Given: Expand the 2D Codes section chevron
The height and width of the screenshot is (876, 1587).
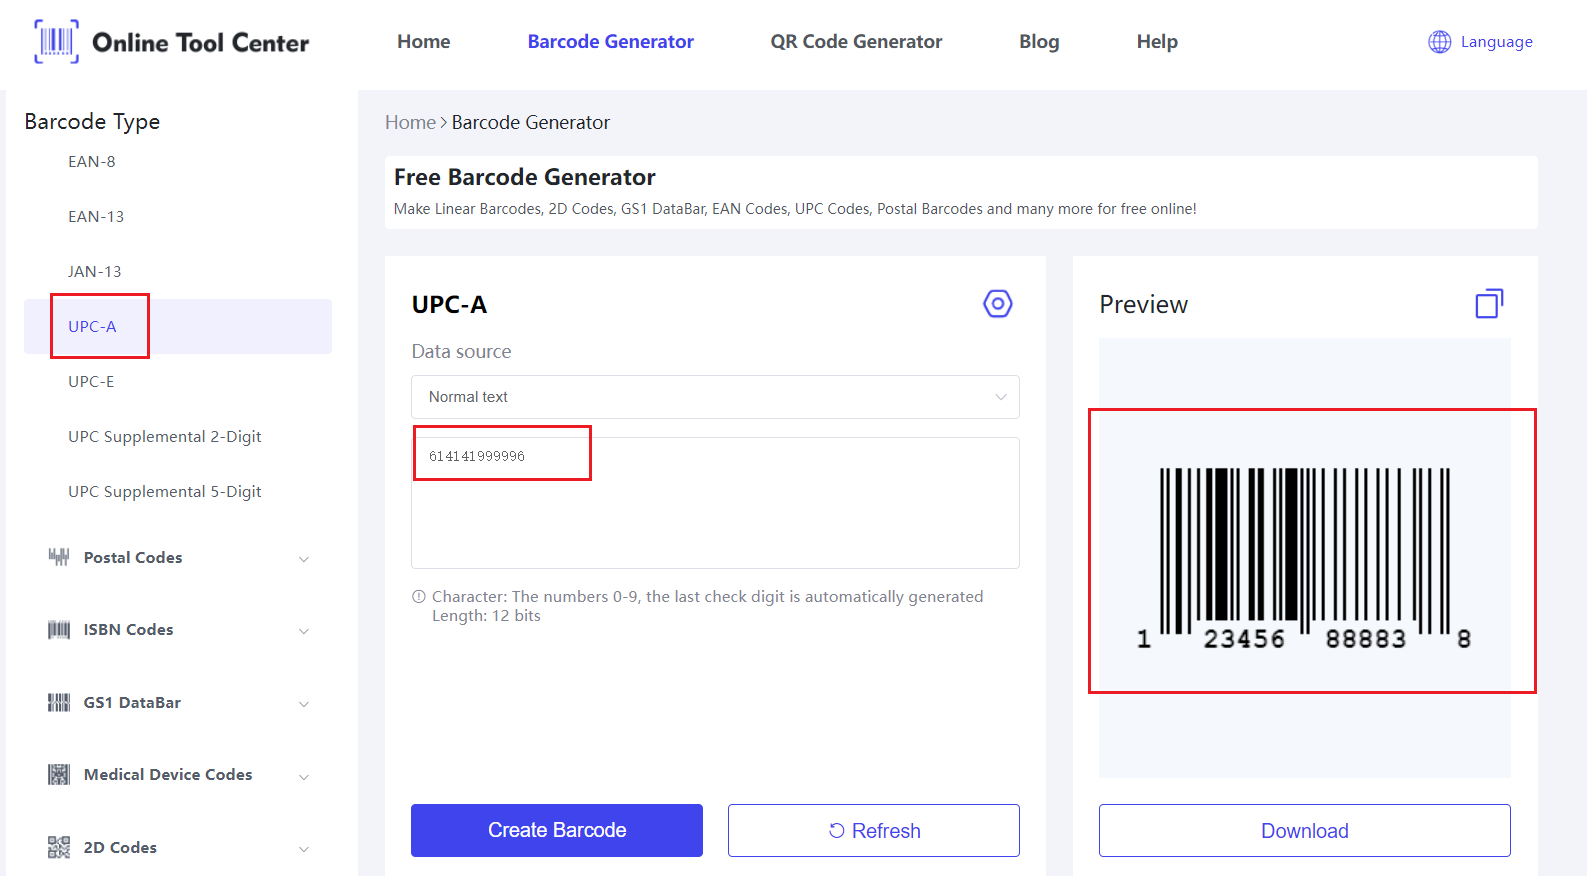Looking at the screenshot, I should [x=304, y=849].
